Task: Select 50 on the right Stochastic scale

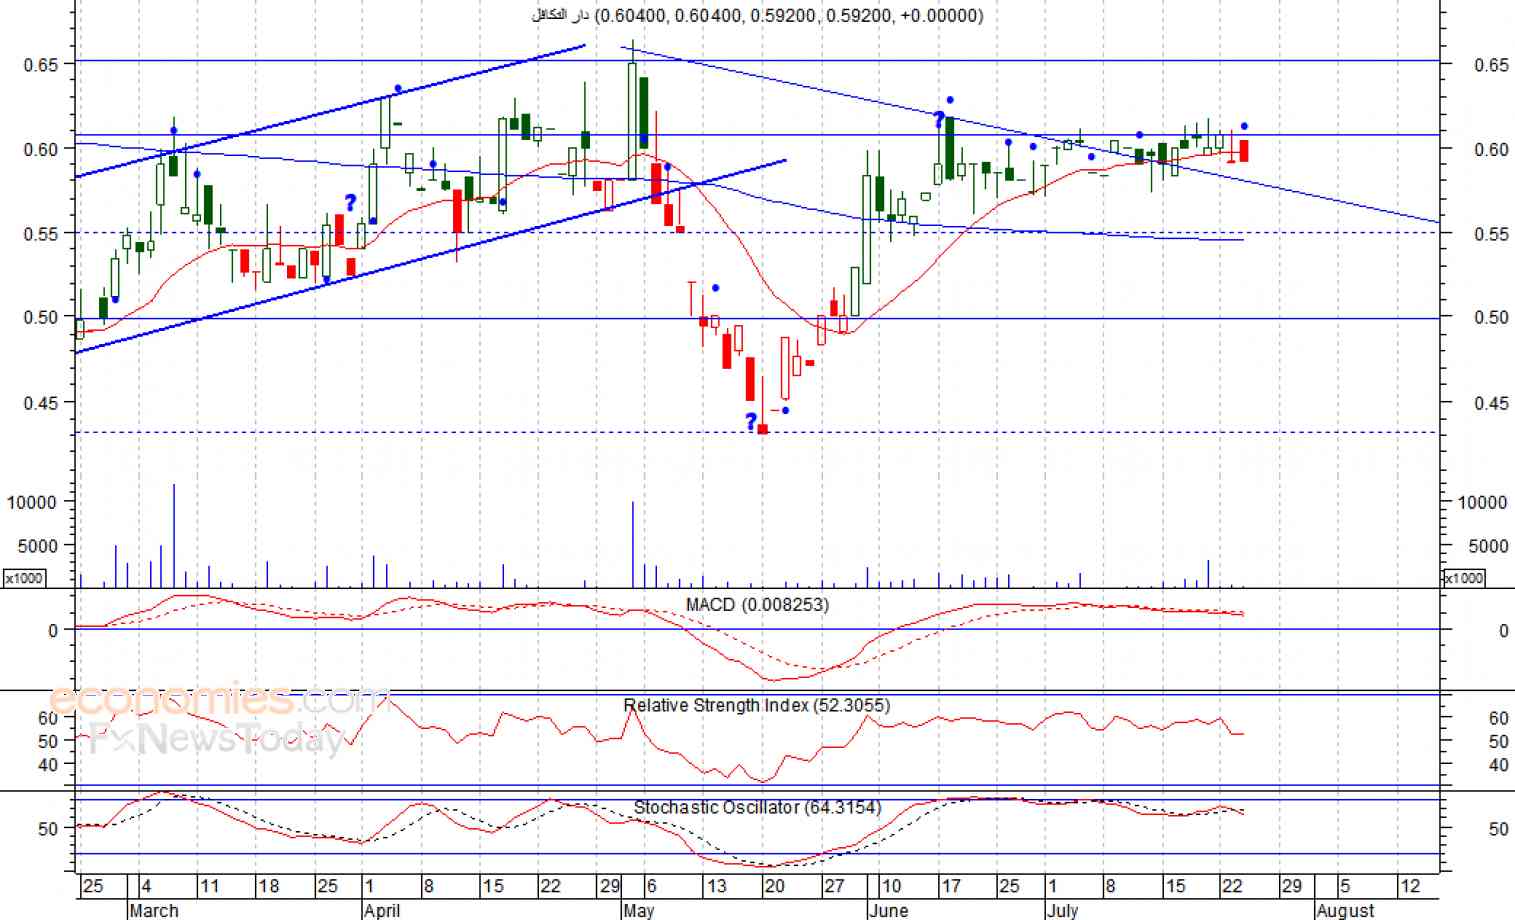Action: tap(1498, 829)
